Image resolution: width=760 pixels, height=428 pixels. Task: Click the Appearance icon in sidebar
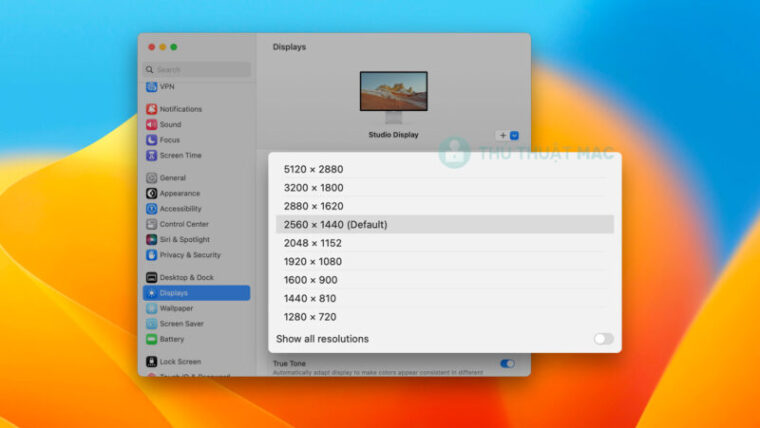click(152, 193)
